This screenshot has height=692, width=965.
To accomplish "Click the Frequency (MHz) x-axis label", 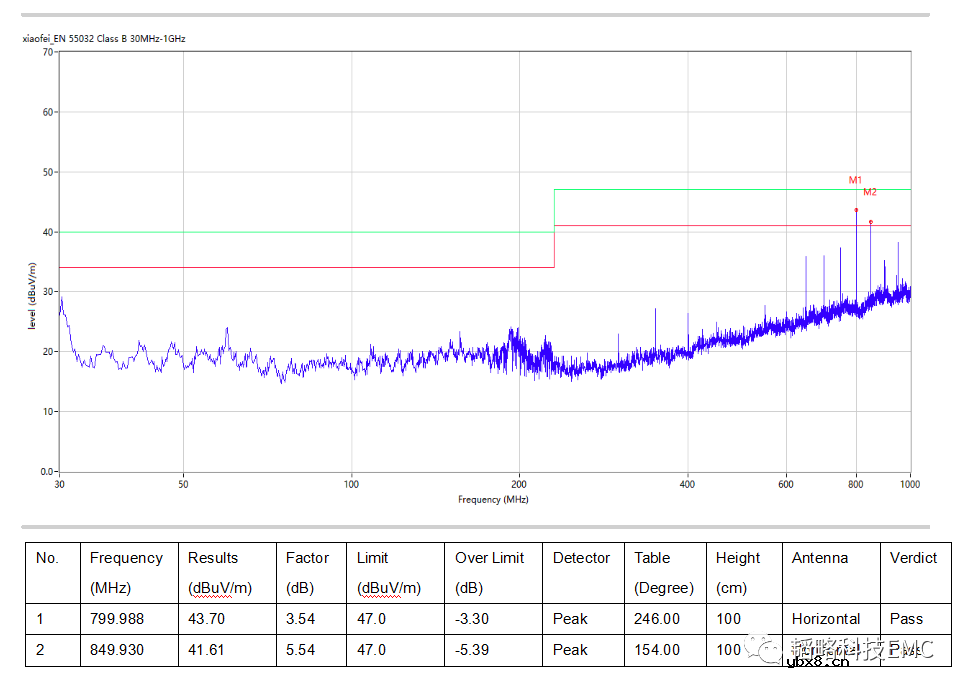I will [x=493, y=499].
